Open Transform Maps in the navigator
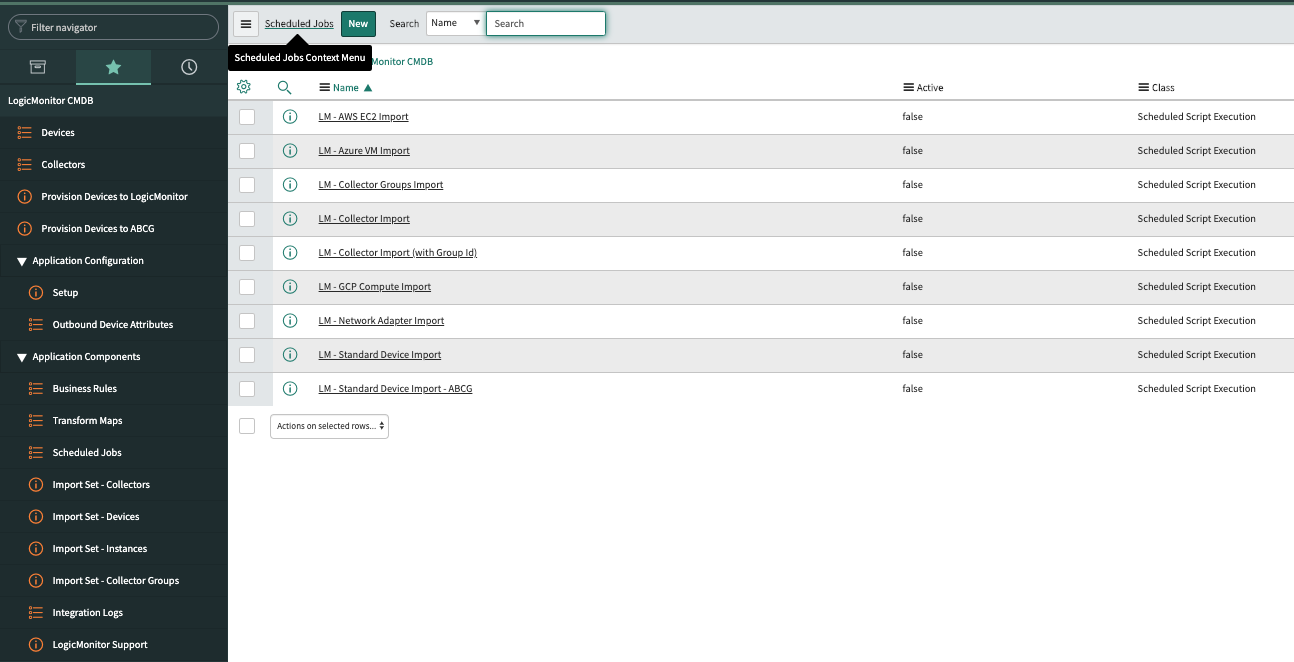The width and height of the screenshot is (1294, 662). click(87, 421)
